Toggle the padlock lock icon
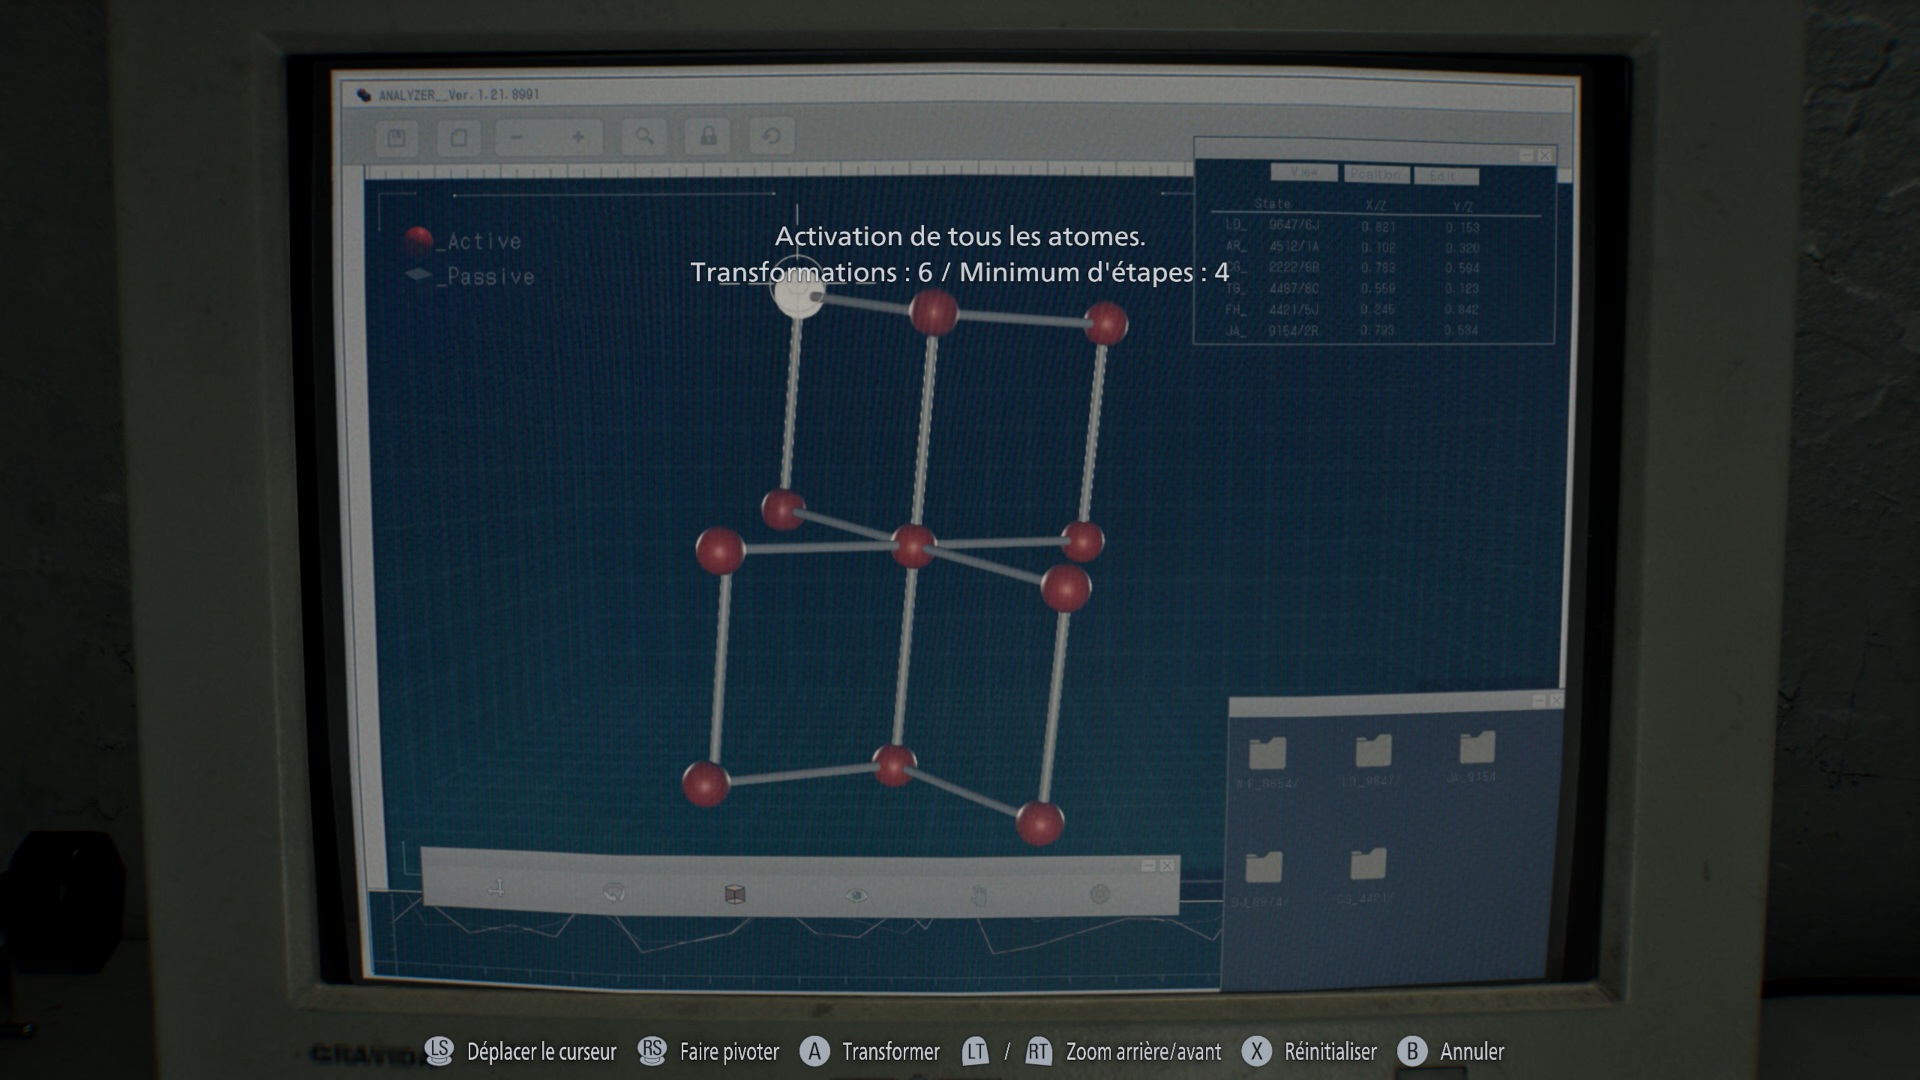The width and height of the screenshot is (1920, 1080). (x=708, y=136)
